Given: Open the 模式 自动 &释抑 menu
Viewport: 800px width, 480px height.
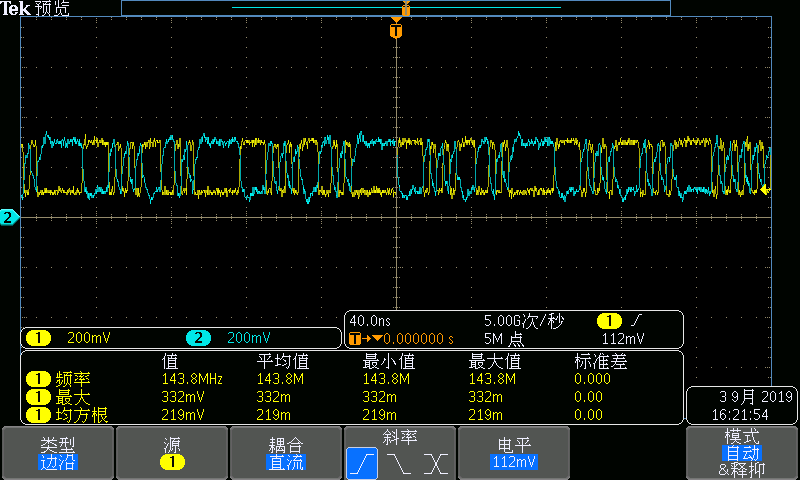Looking at the screenshot, I should [x=742, y=453].
